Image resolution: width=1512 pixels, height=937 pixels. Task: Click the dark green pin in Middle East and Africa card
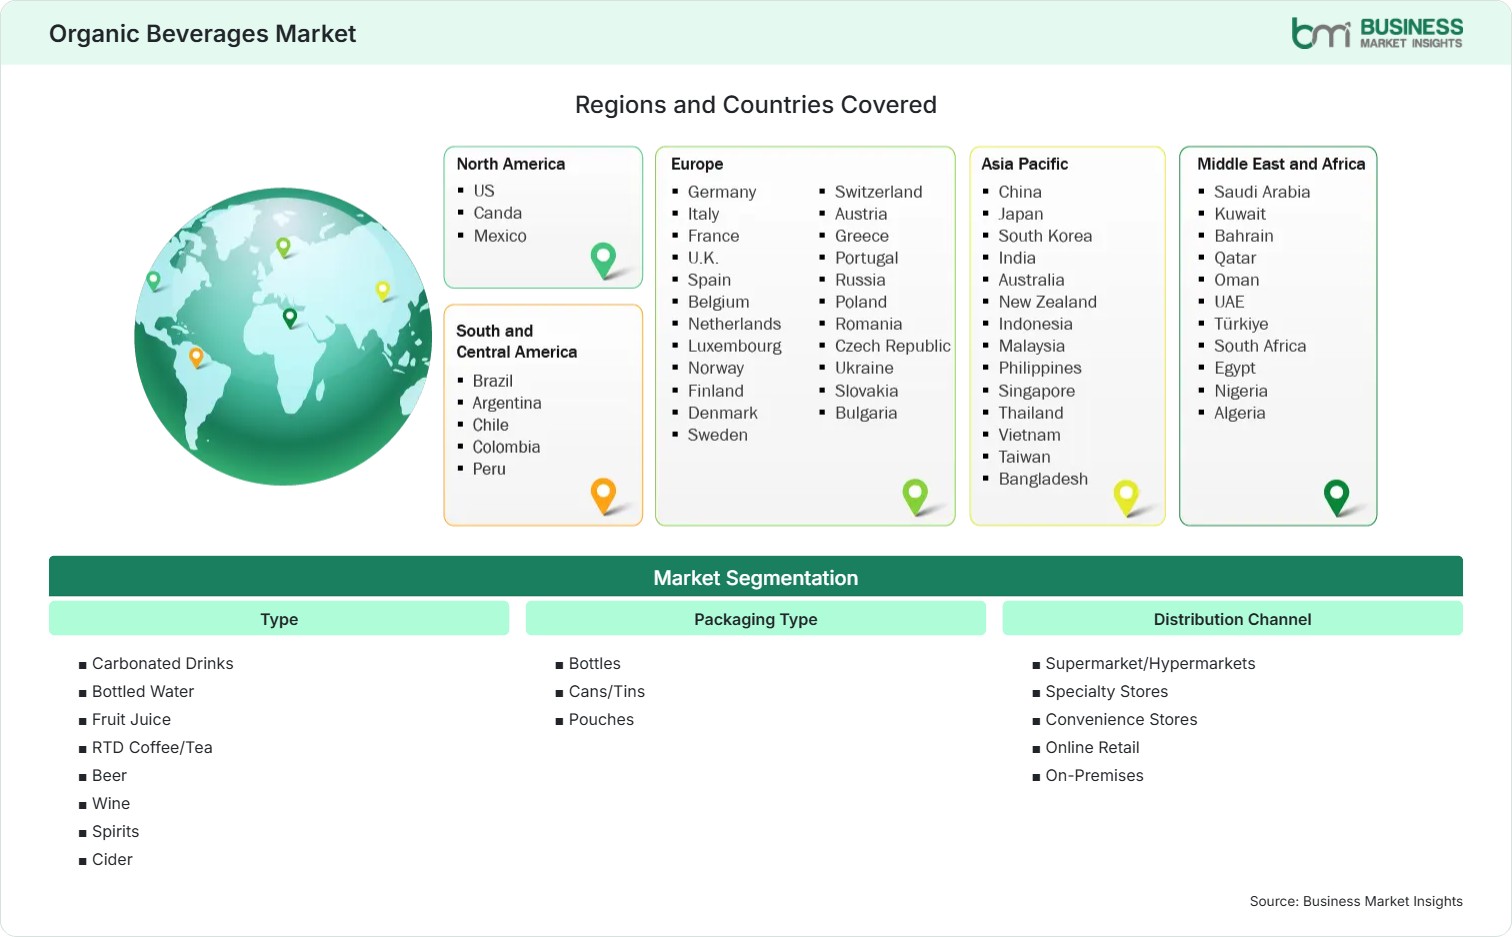[1336, 497]
